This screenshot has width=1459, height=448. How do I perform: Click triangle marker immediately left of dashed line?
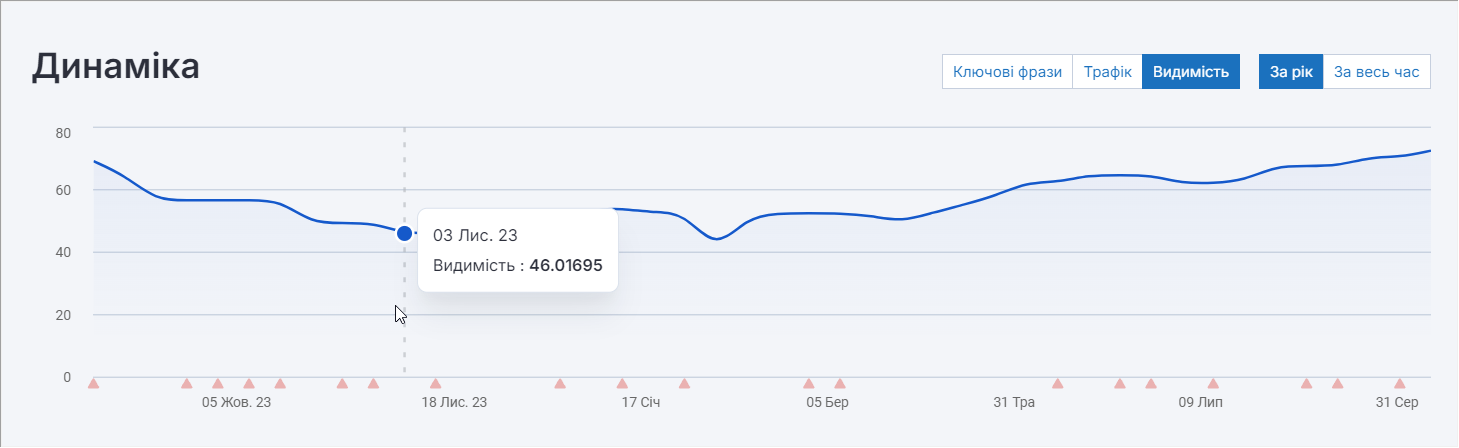coord(373,383)
